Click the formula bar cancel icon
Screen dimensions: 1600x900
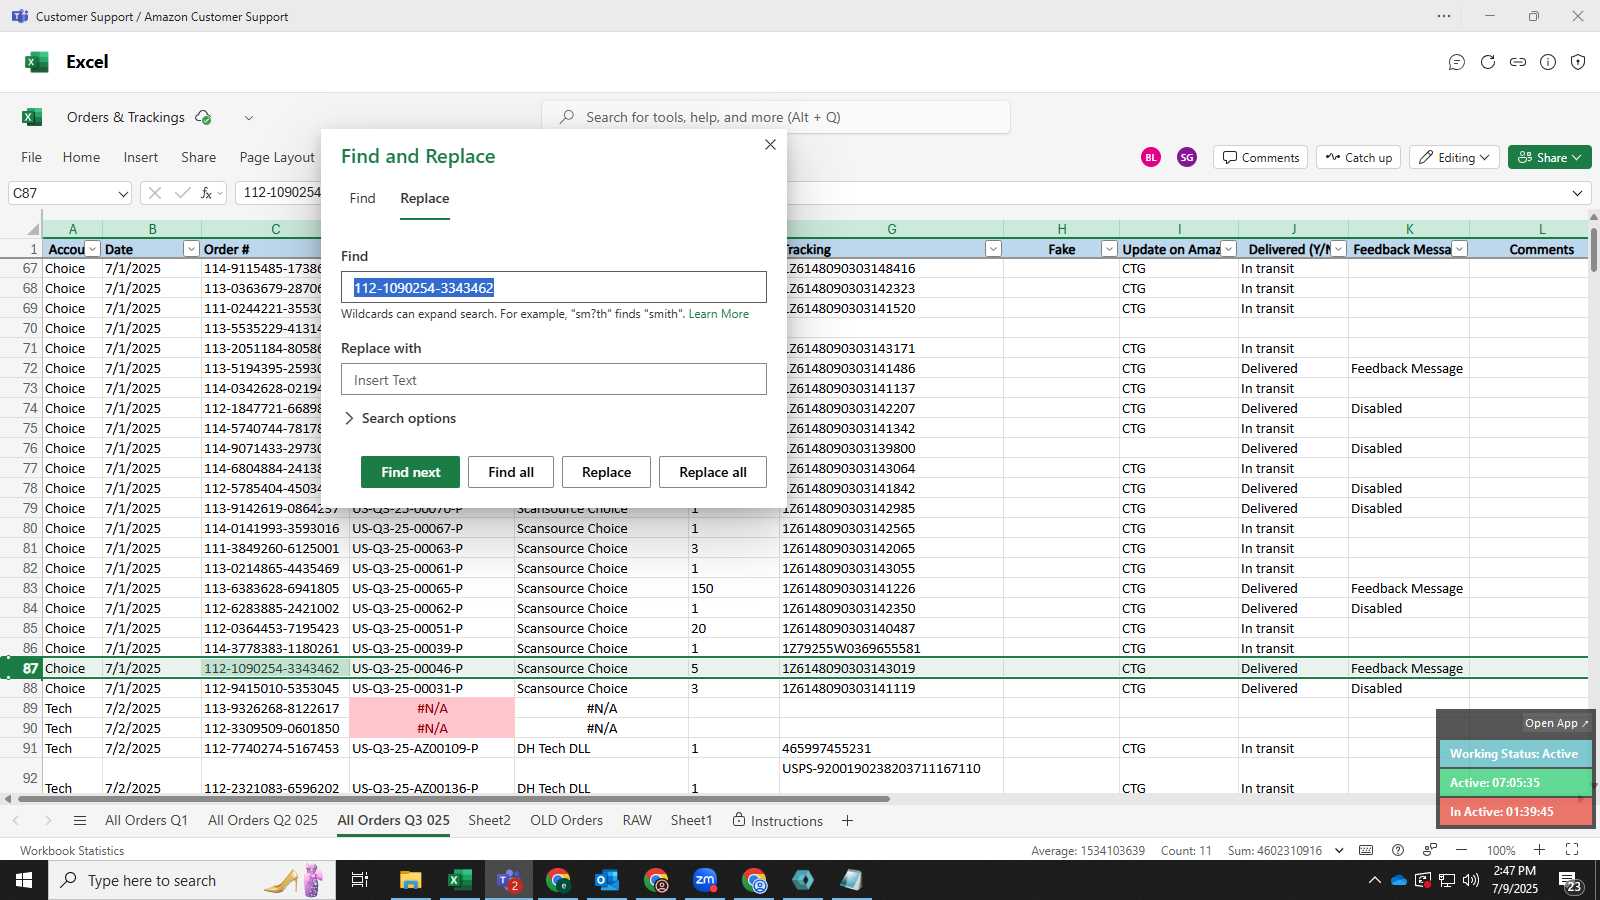[154, 193]
